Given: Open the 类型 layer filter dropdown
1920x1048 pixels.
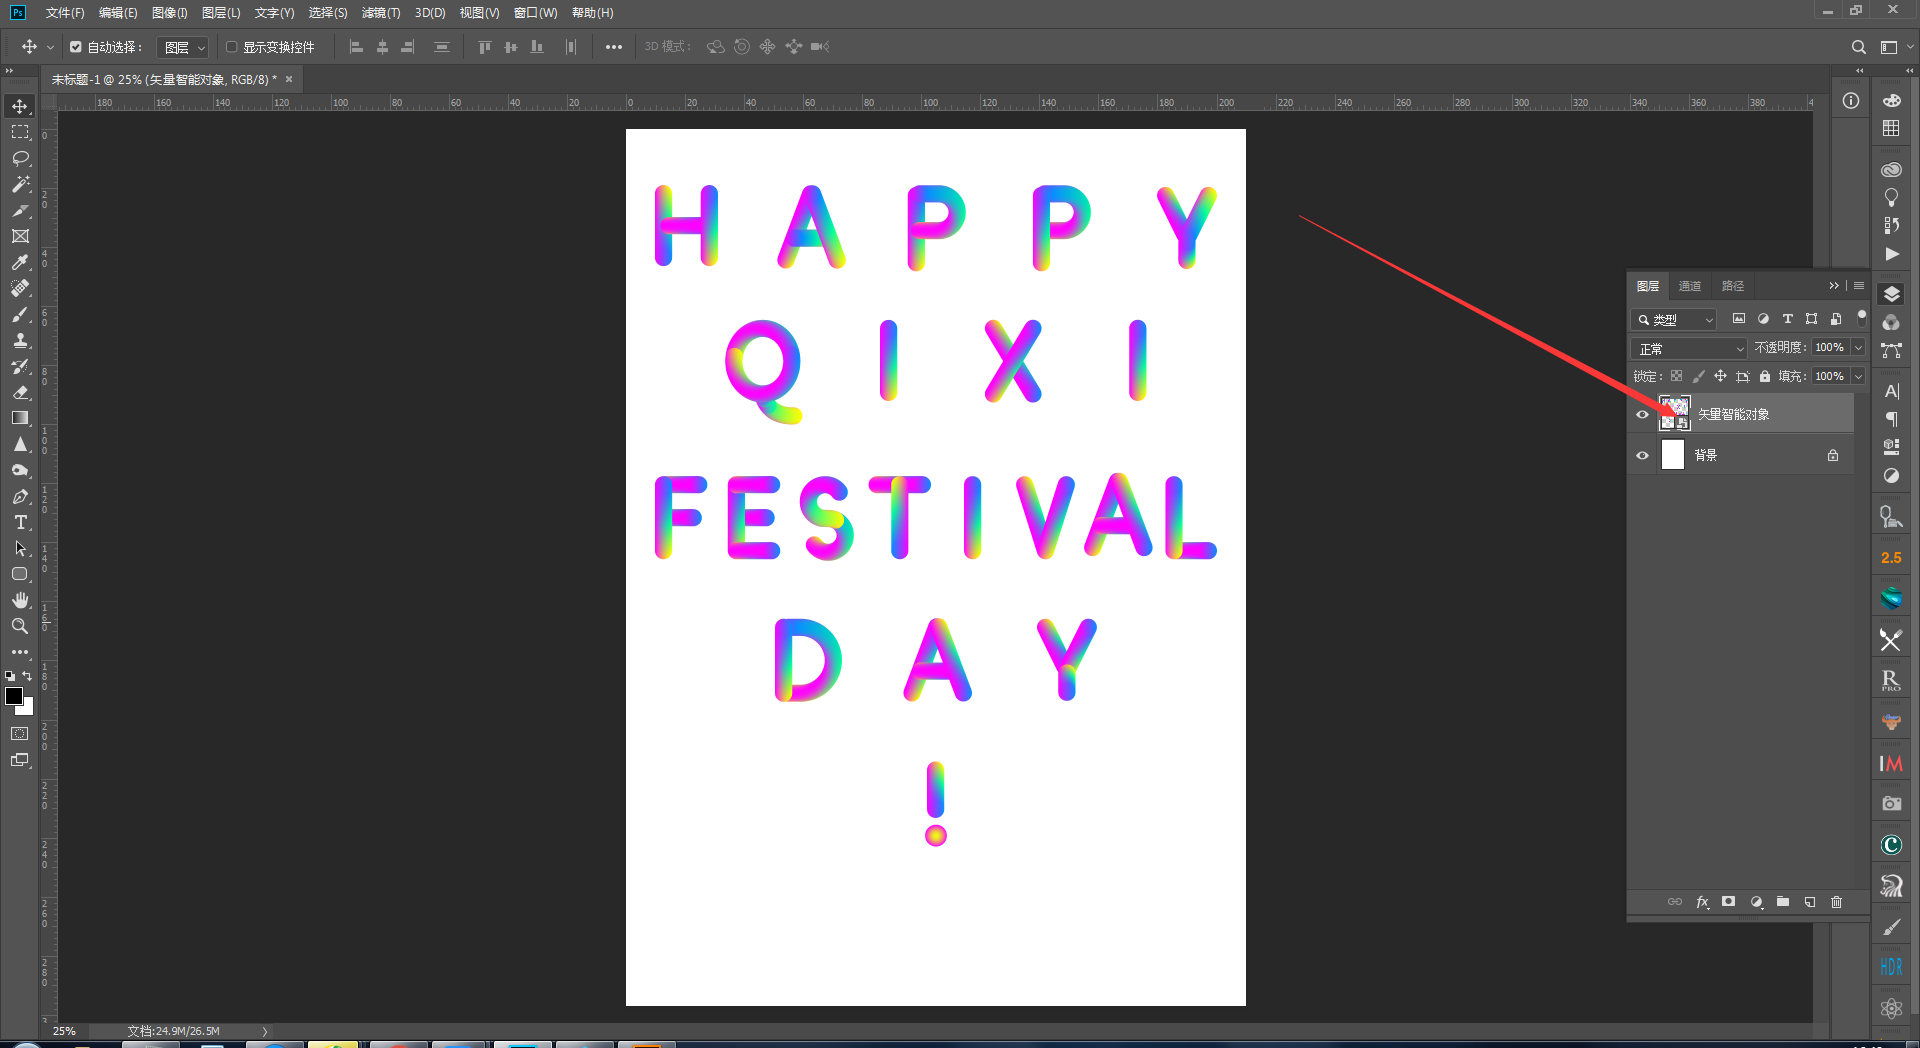Looking at the screenshot, I should [1675, 320].
